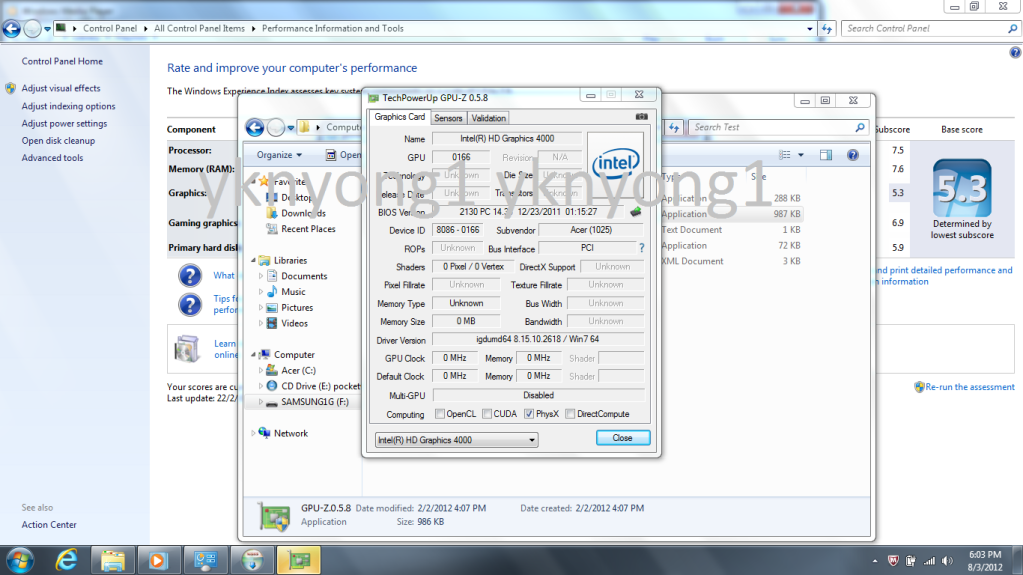This screenshot has width=1023, height=575.
Task: Expand the Acer (C:) drive node
Action: (x=261, y=370)
